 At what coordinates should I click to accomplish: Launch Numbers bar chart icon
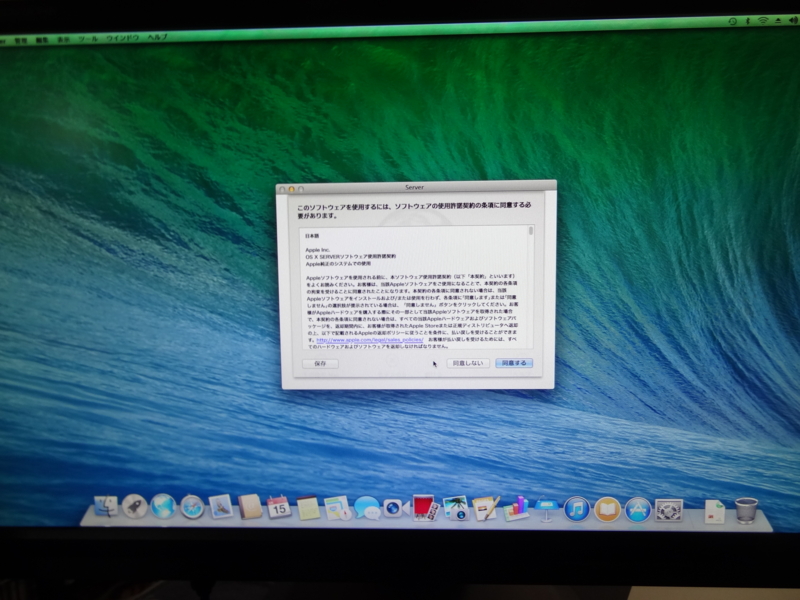pos(516,509)
